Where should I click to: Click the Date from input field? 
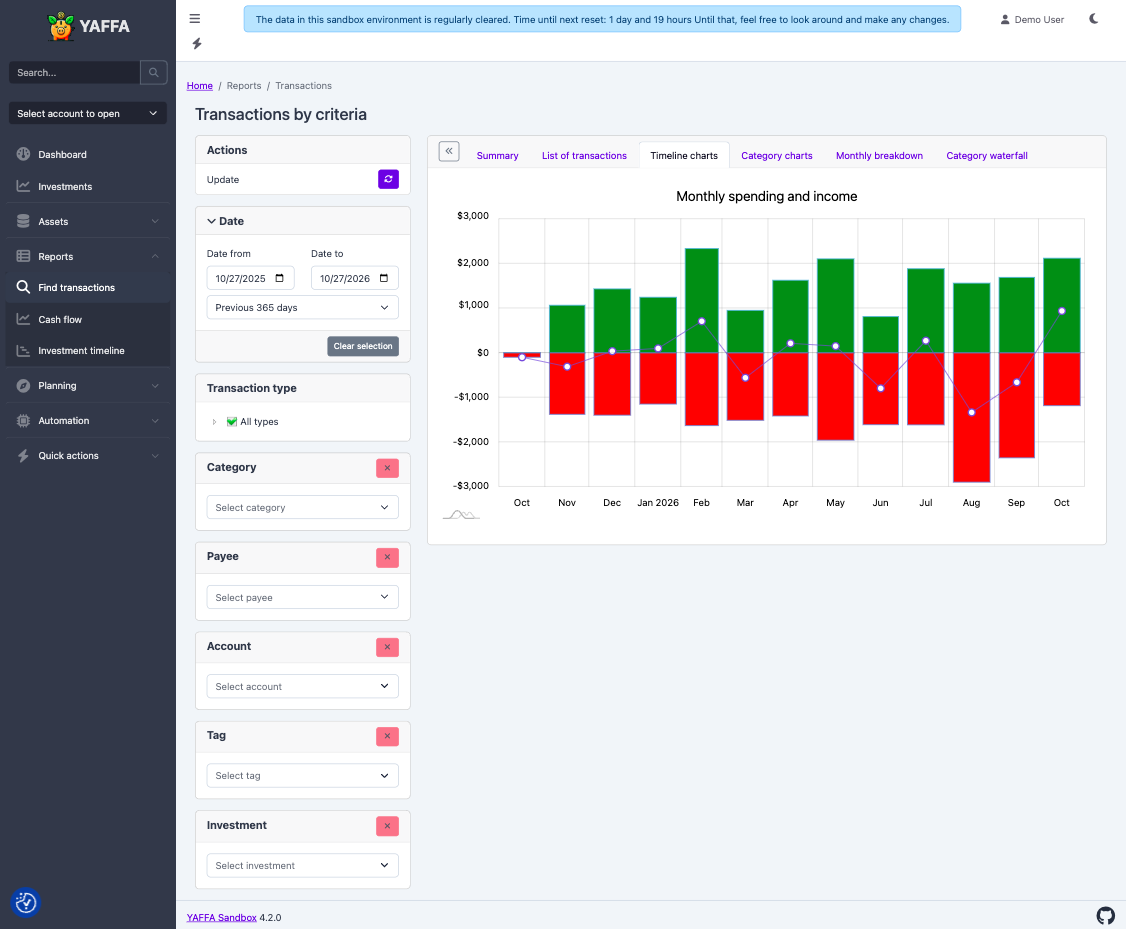(x=250, y=279)
